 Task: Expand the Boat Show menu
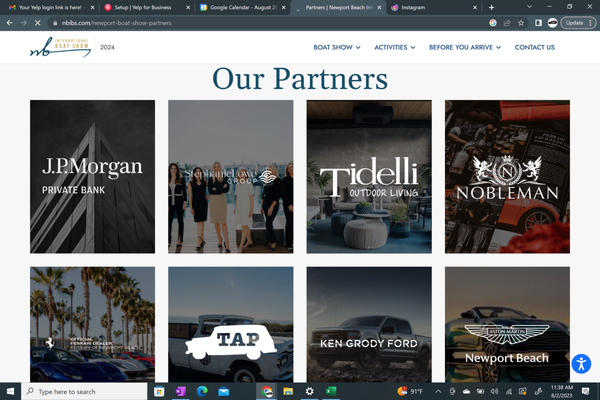337,47
